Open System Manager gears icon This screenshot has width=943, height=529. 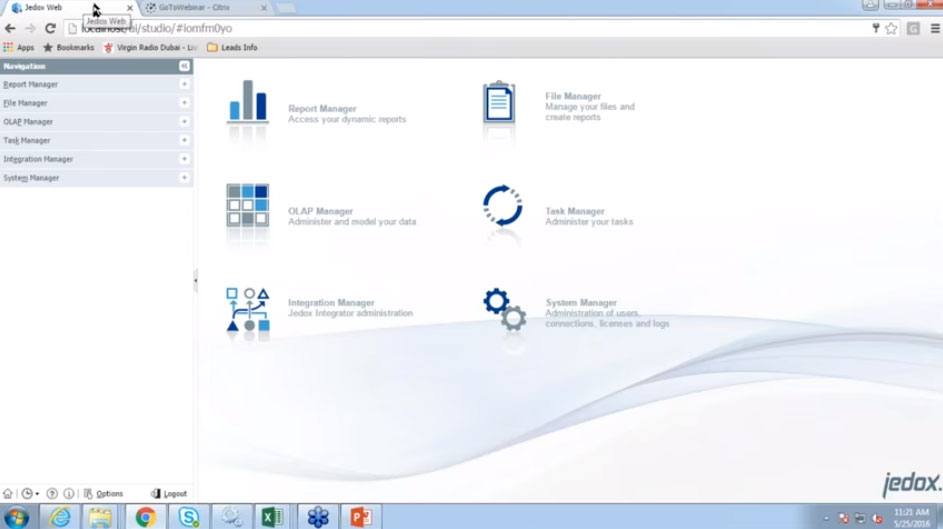[504, 309]
